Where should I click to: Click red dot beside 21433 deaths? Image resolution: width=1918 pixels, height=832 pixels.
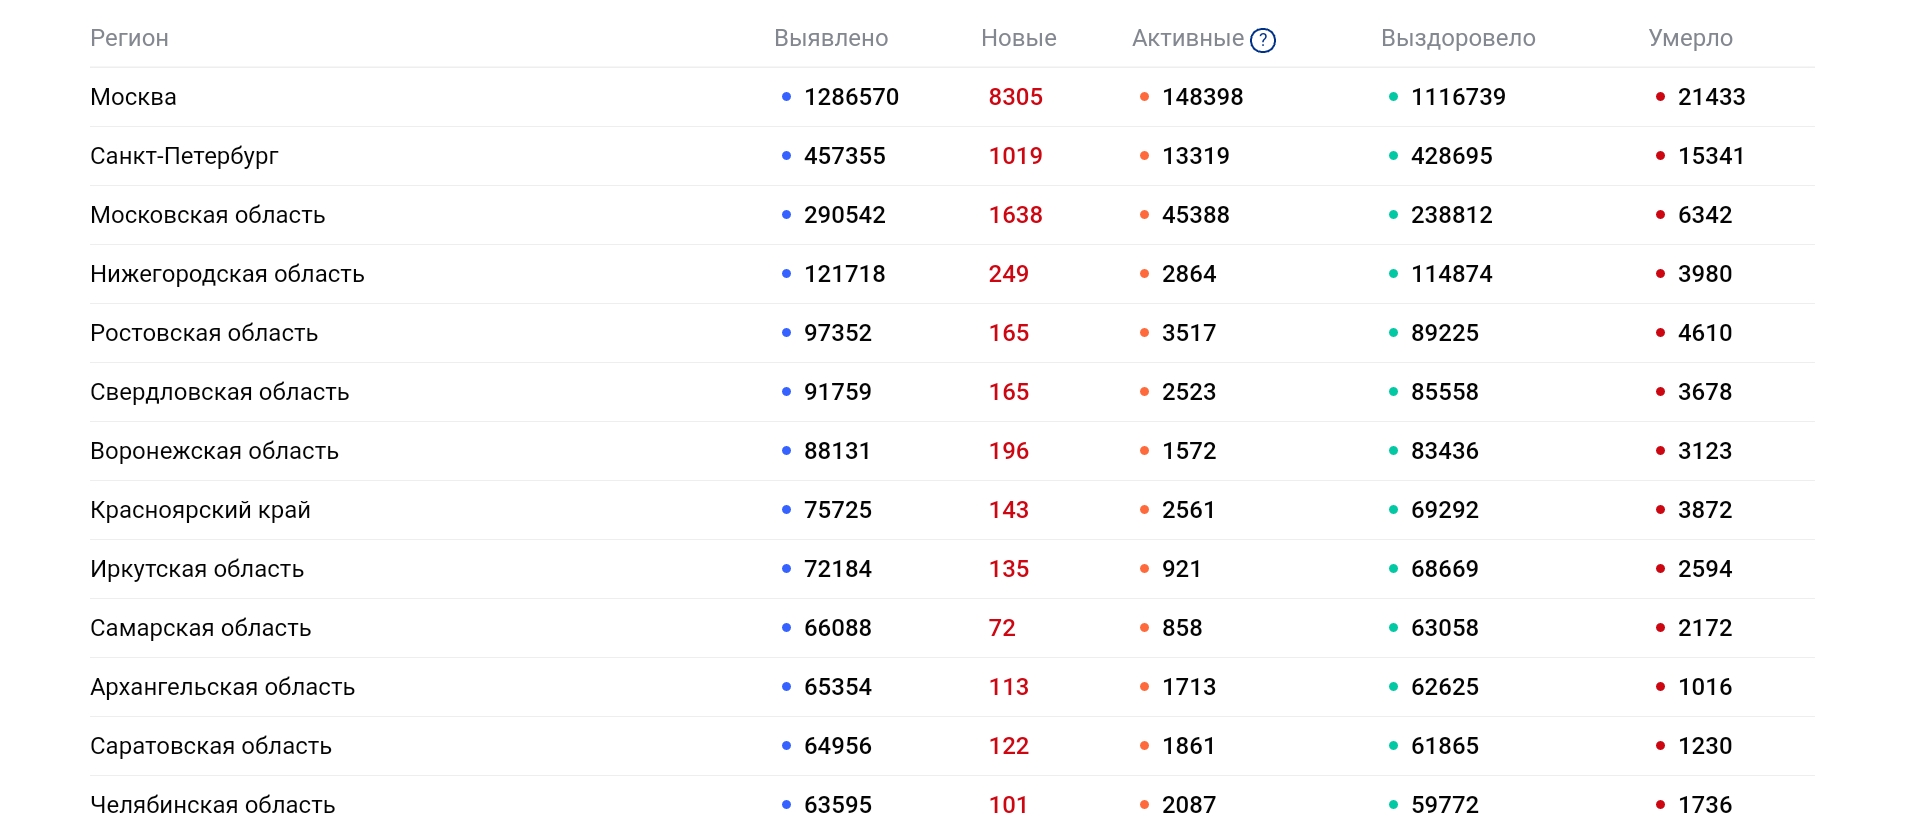pyautogui.click(x=1660, y=97)
